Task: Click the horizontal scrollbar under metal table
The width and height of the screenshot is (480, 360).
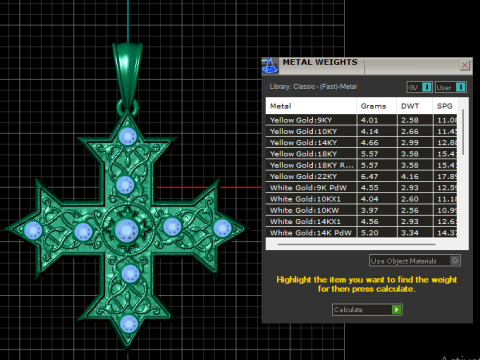Action: coord(356,244)
